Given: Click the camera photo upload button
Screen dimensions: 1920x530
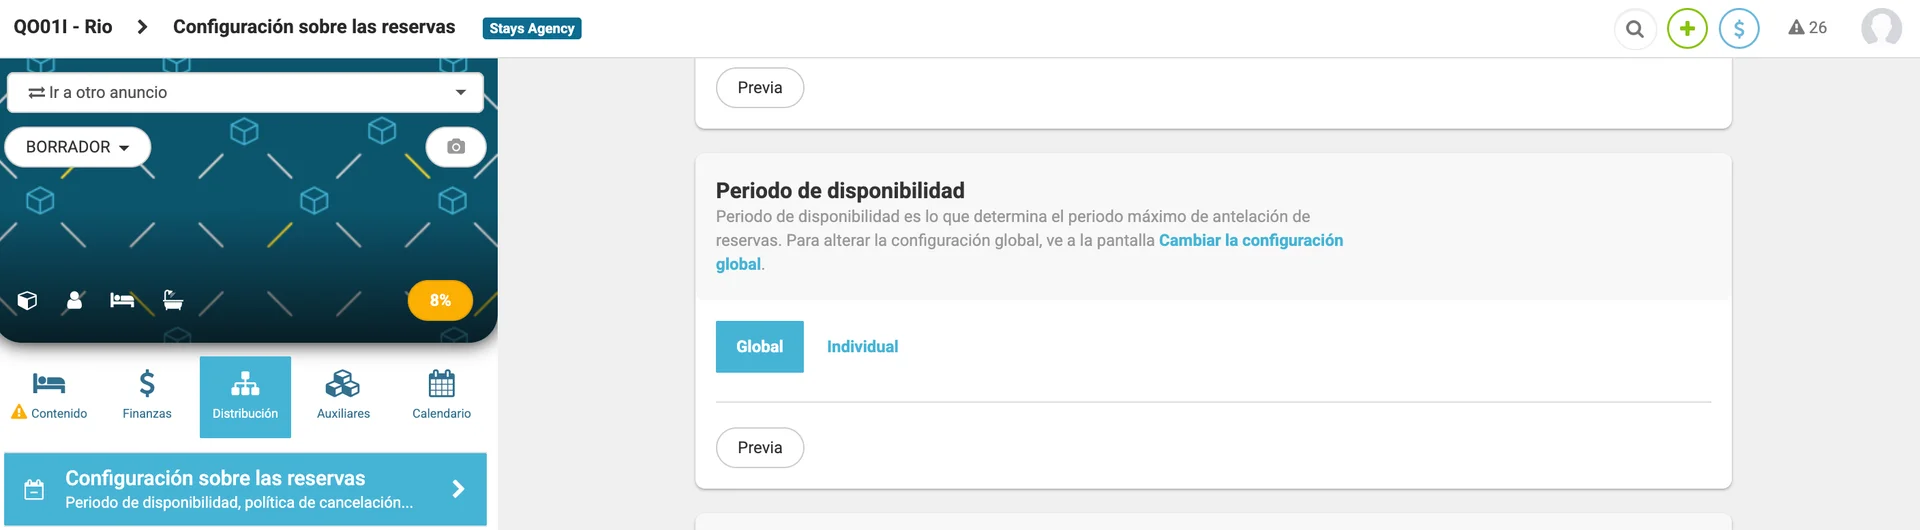Looking at the screenshot, I should (x=456, y=147).
